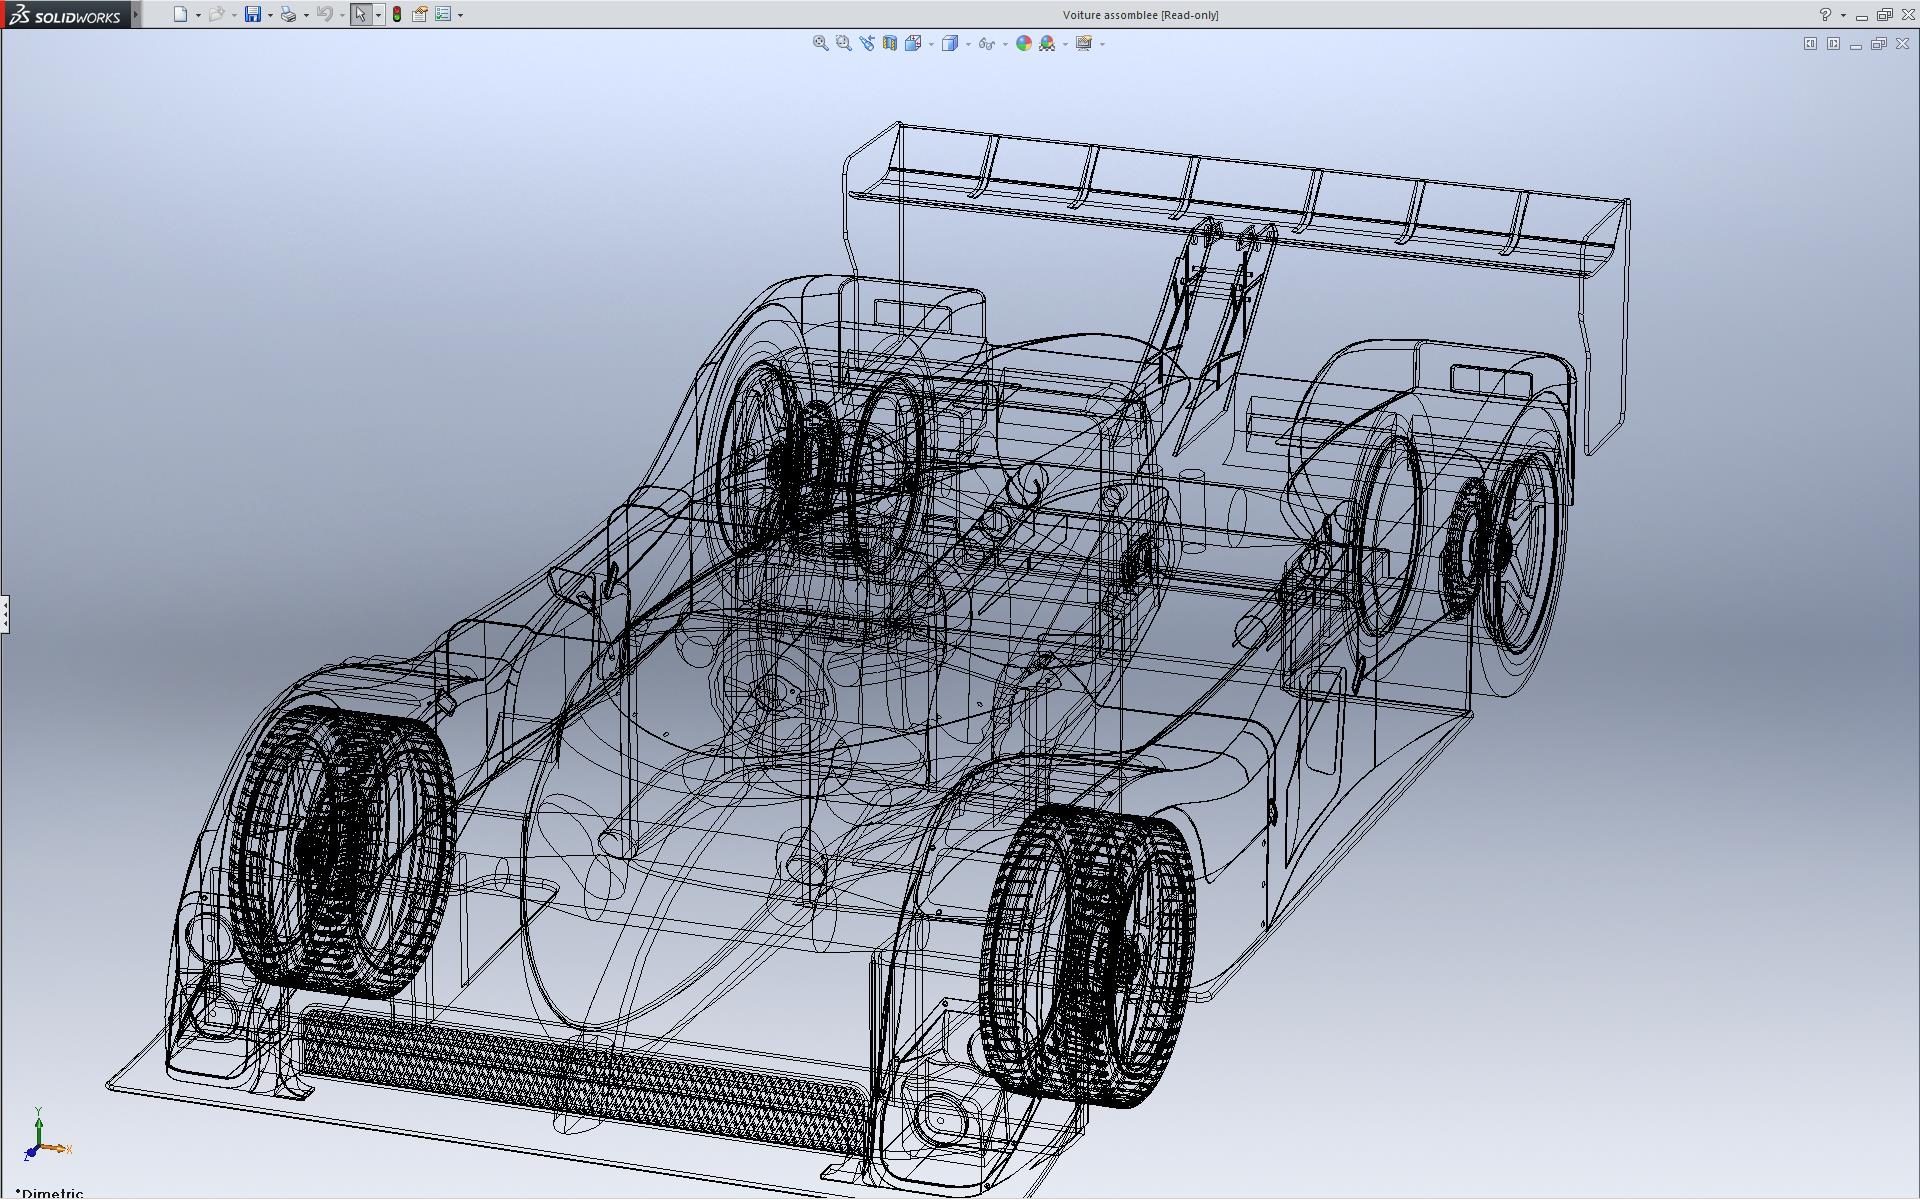Click the View Settings monitor icon

pos(1083,43)
